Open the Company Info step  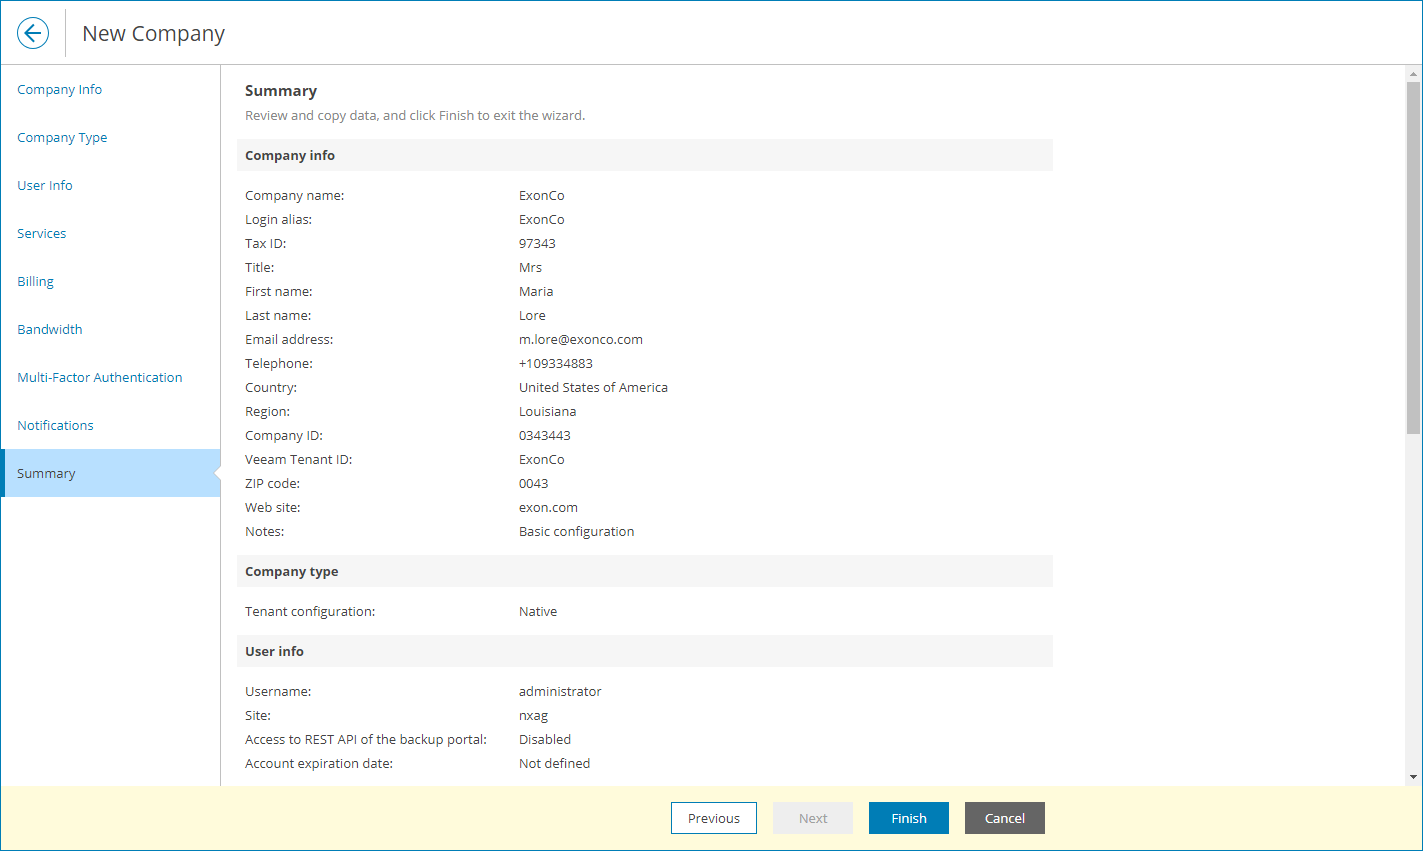point(59,89)
